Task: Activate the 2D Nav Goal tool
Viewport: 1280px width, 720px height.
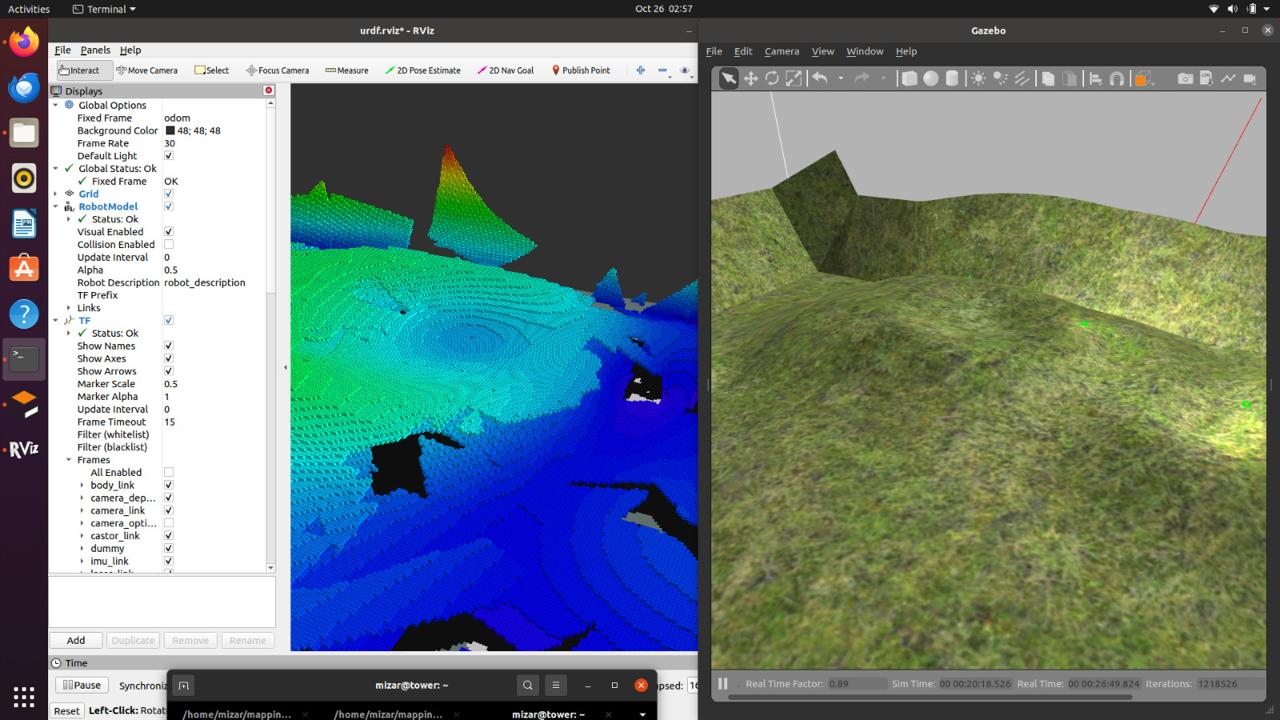Action: tap(505, 71)
